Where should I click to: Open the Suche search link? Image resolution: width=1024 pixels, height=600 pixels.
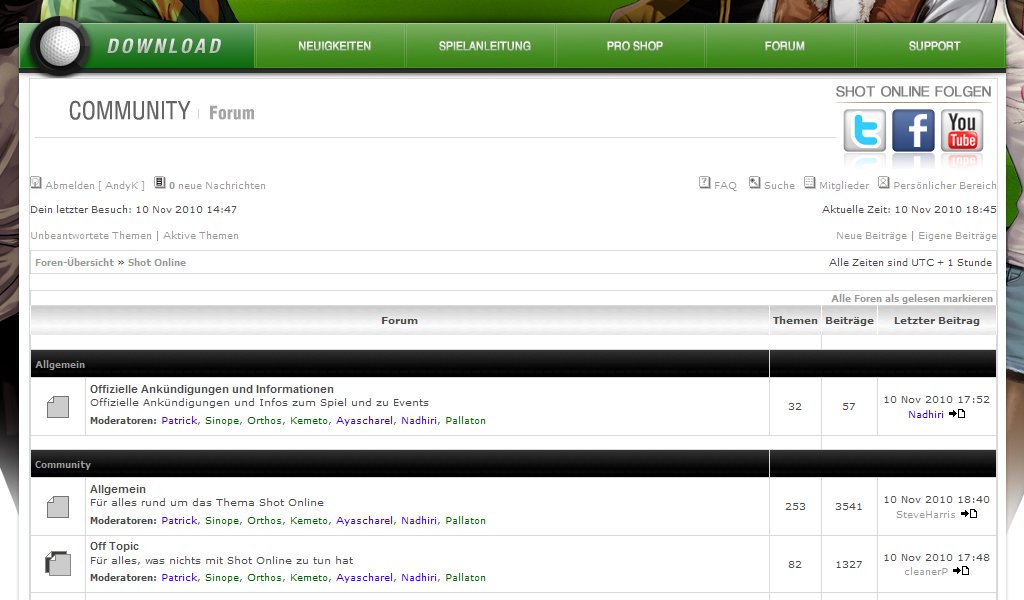(779, 185)
